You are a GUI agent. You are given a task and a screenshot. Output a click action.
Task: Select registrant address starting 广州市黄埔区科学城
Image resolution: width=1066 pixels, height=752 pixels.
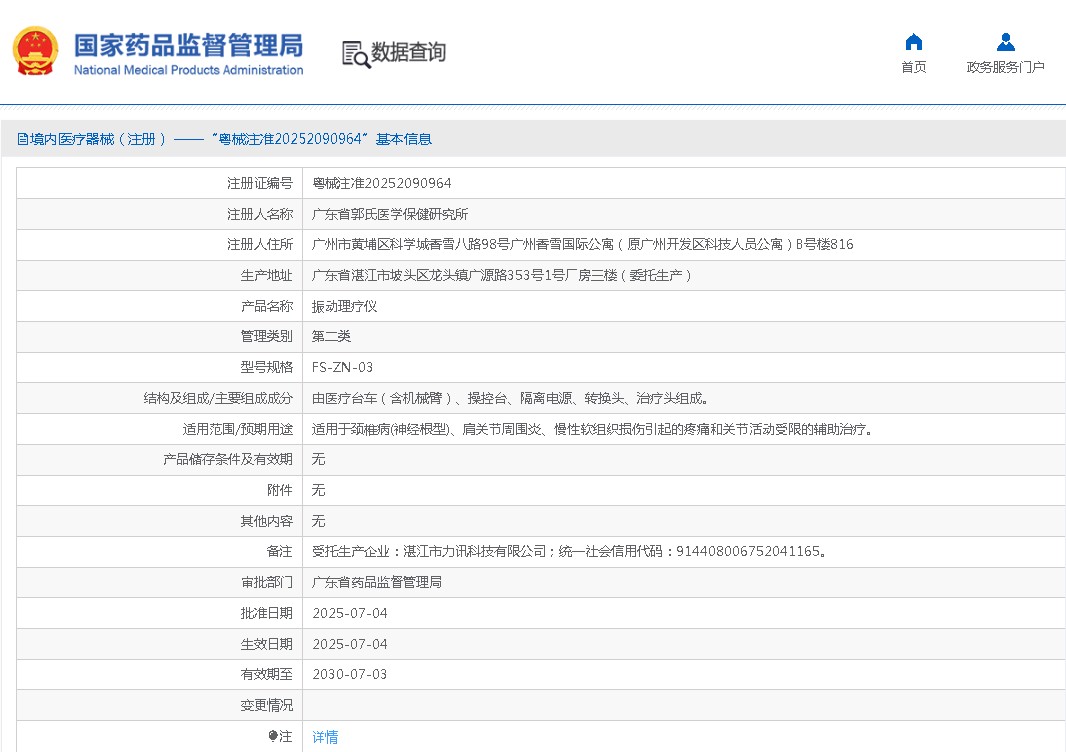[583, 245]
